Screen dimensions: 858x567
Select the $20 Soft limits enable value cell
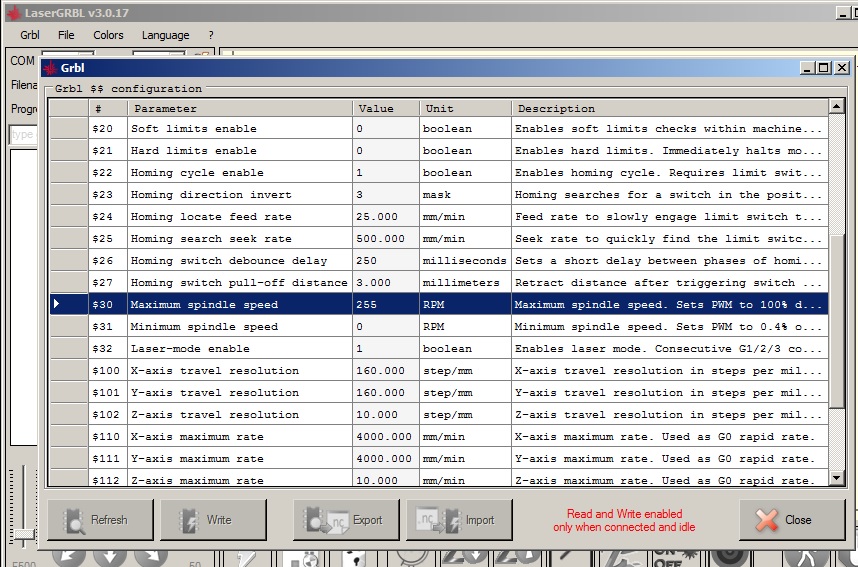tap(386, 128)
